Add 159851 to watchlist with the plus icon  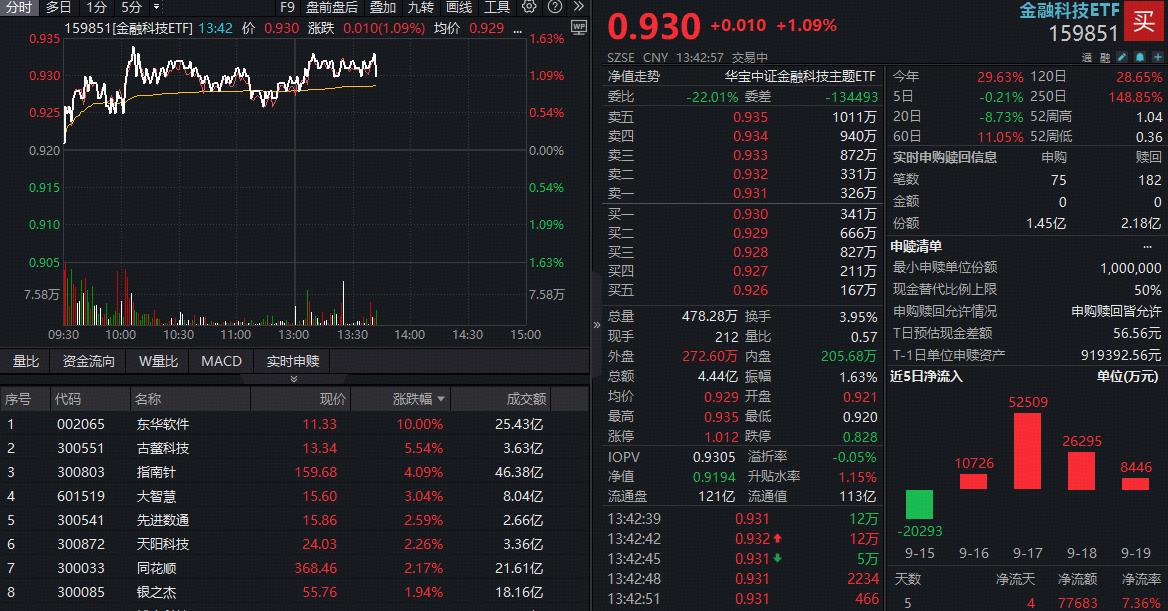pyautogui.click(x=1157, y=57)
